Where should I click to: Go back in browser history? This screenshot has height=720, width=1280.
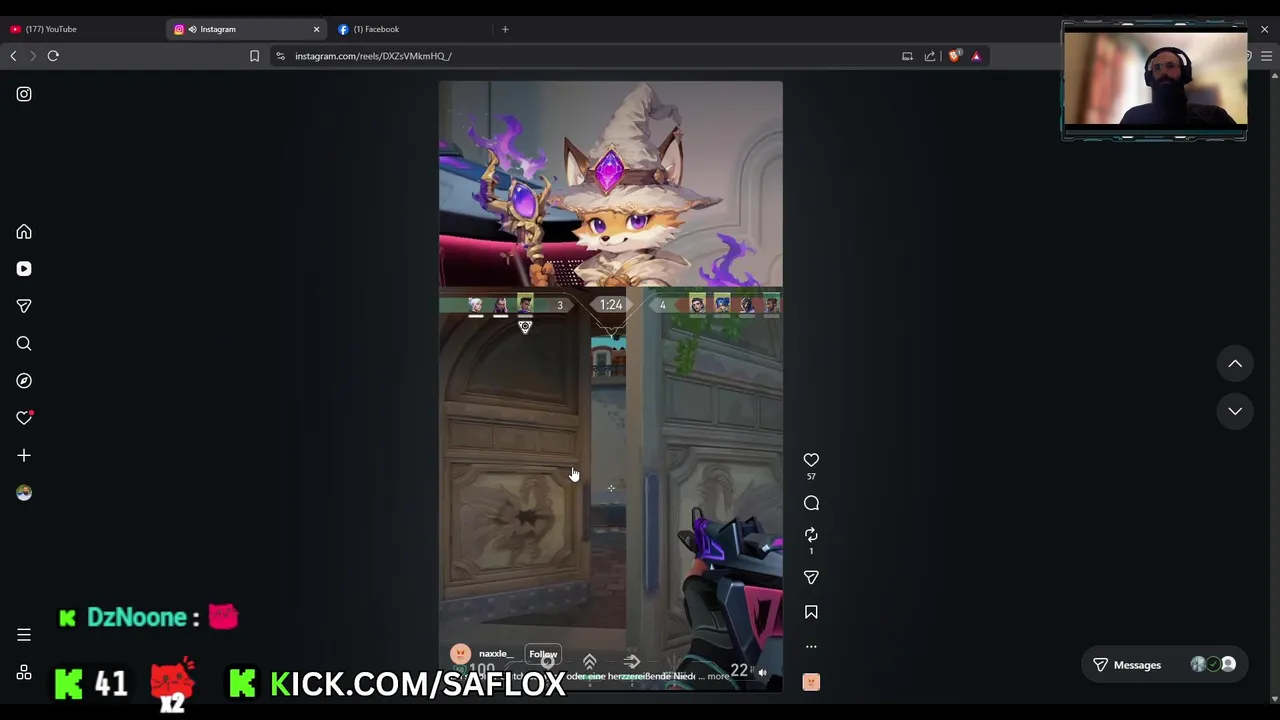(x=13, y=56)
